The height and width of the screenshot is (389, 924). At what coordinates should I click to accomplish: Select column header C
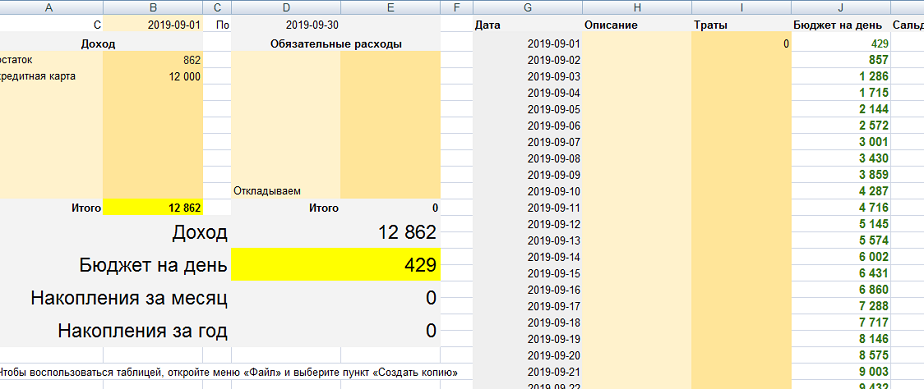click(217, 8)
